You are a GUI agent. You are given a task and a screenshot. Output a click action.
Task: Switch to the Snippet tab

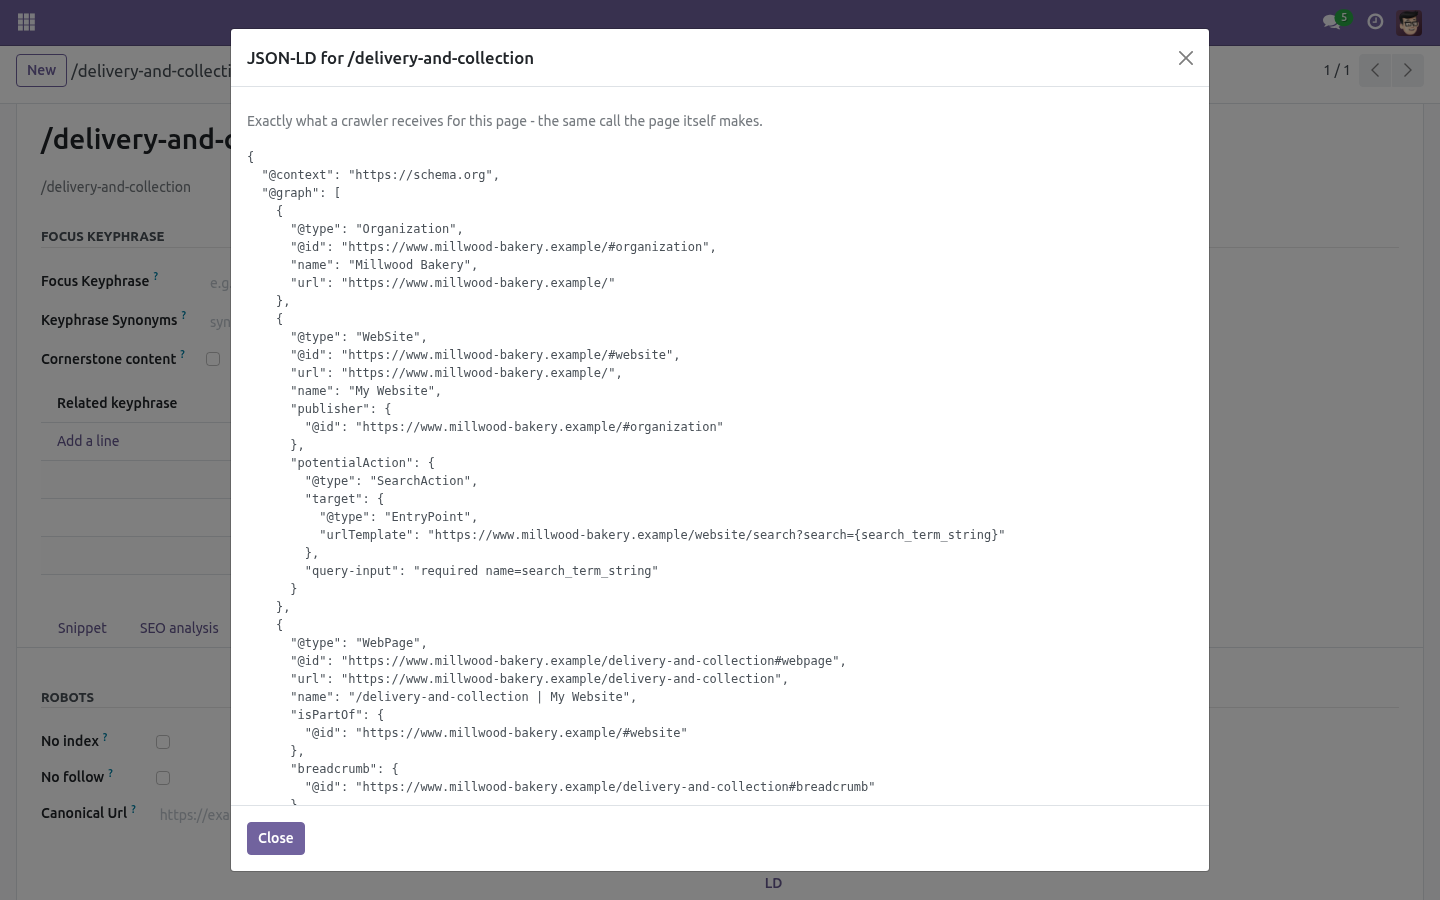pos(82,628)
